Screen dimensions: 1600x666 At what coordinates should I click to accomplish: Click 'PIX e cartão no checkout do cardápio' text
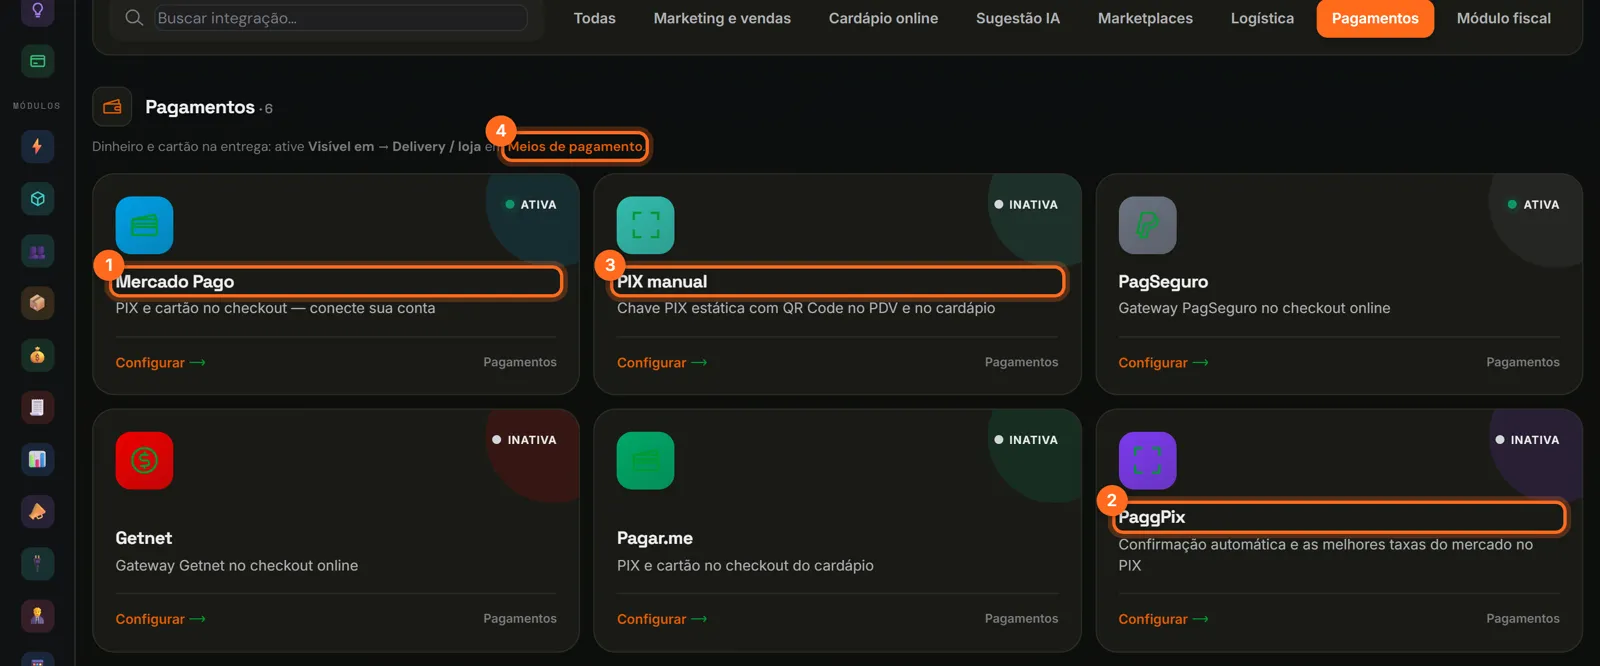tap(745, 565)
